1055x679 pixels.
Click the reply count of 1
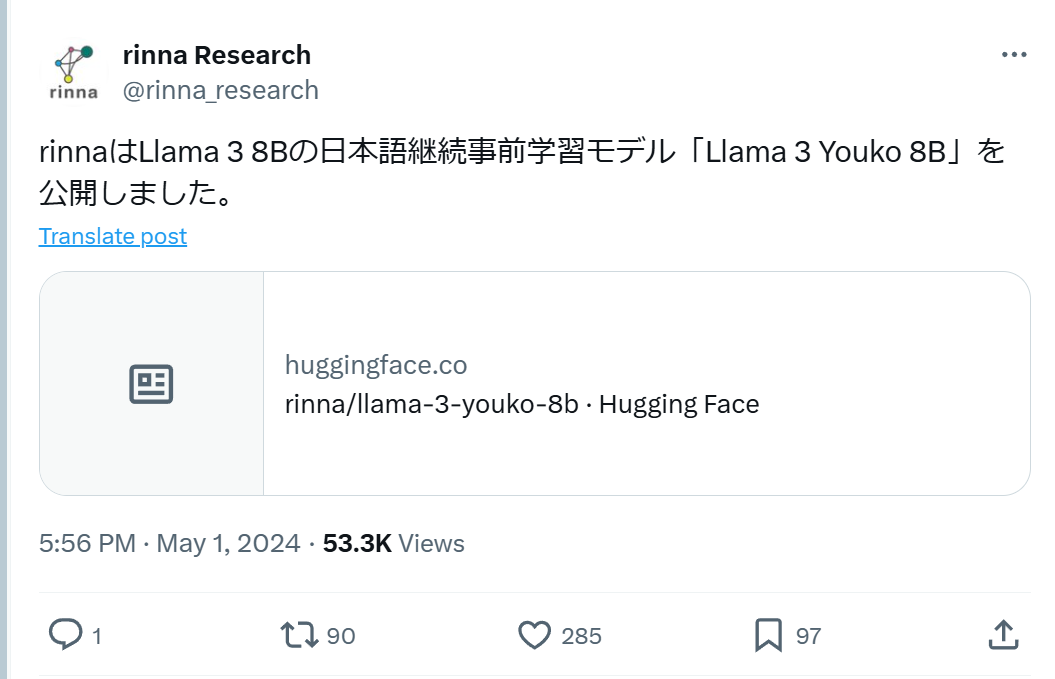click(x=97, y=635)
